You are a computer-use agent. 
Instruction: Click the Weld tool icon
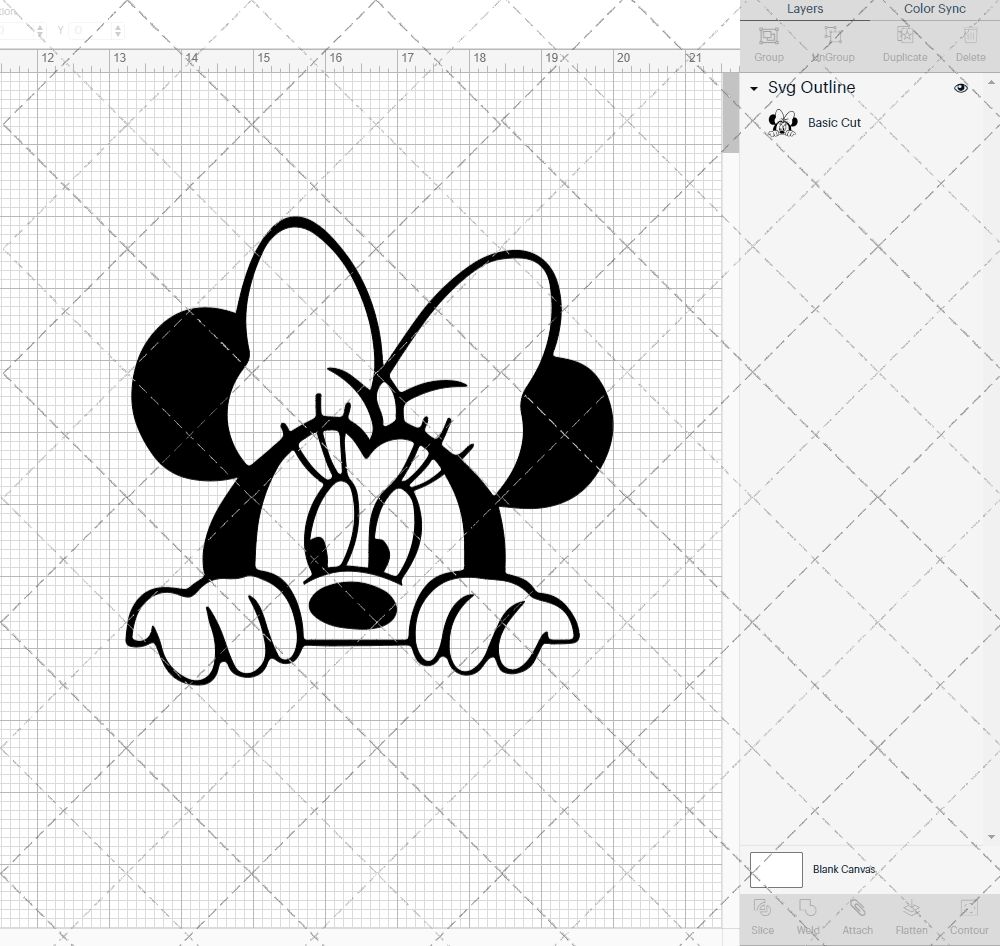click(807, 908)
